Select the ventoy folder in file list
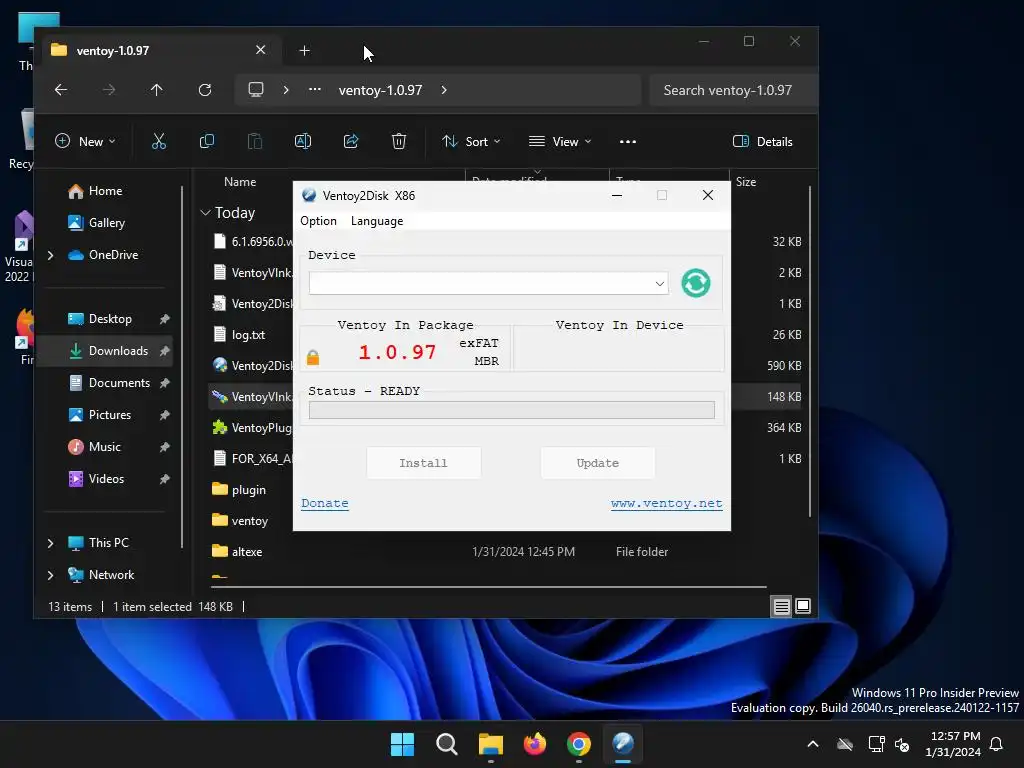Viewport: 1024px width, 768px height. pyautogui.click(x=249, y=520)
